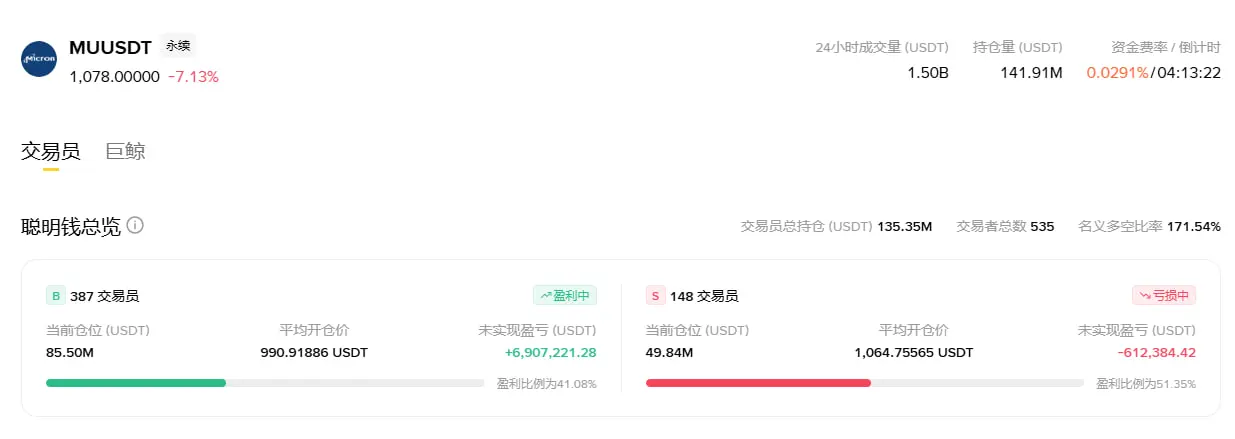The height and width of the screenshot is (439, 1235).
Task: Click the green B long-traders badge
Action: click(x=56, y=296)
